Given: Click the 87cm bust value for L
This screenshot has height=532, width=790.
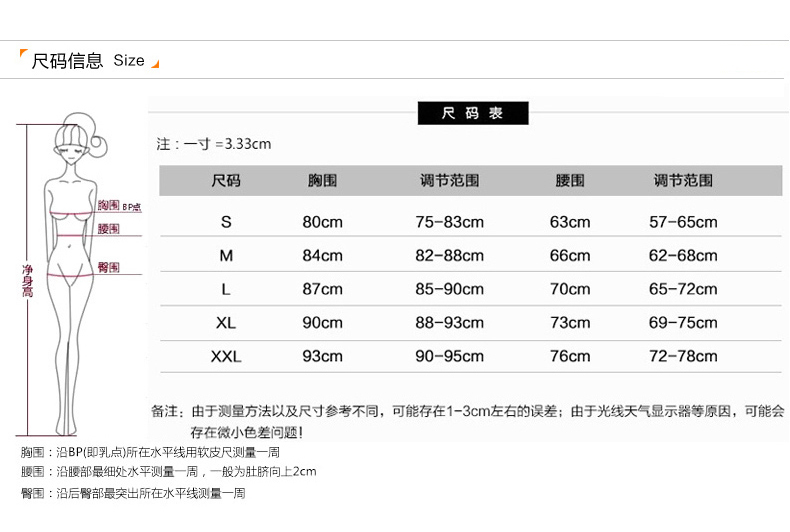Looking at the screenshot, I should [x=322, y=289].
